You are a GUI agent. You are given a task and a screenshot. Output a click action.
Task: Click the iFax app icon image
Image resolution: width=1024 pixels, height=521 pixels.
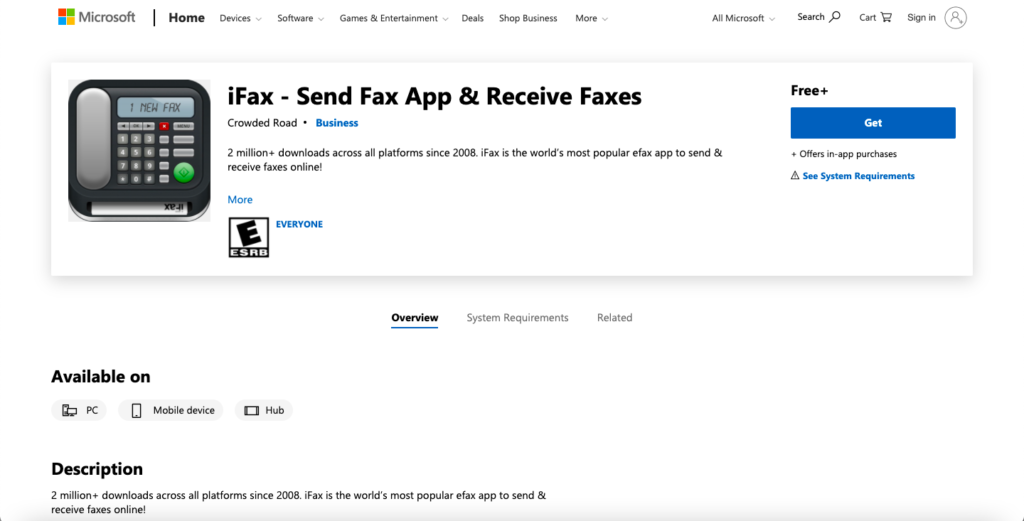pyautogui.click(x=139, y=150)
